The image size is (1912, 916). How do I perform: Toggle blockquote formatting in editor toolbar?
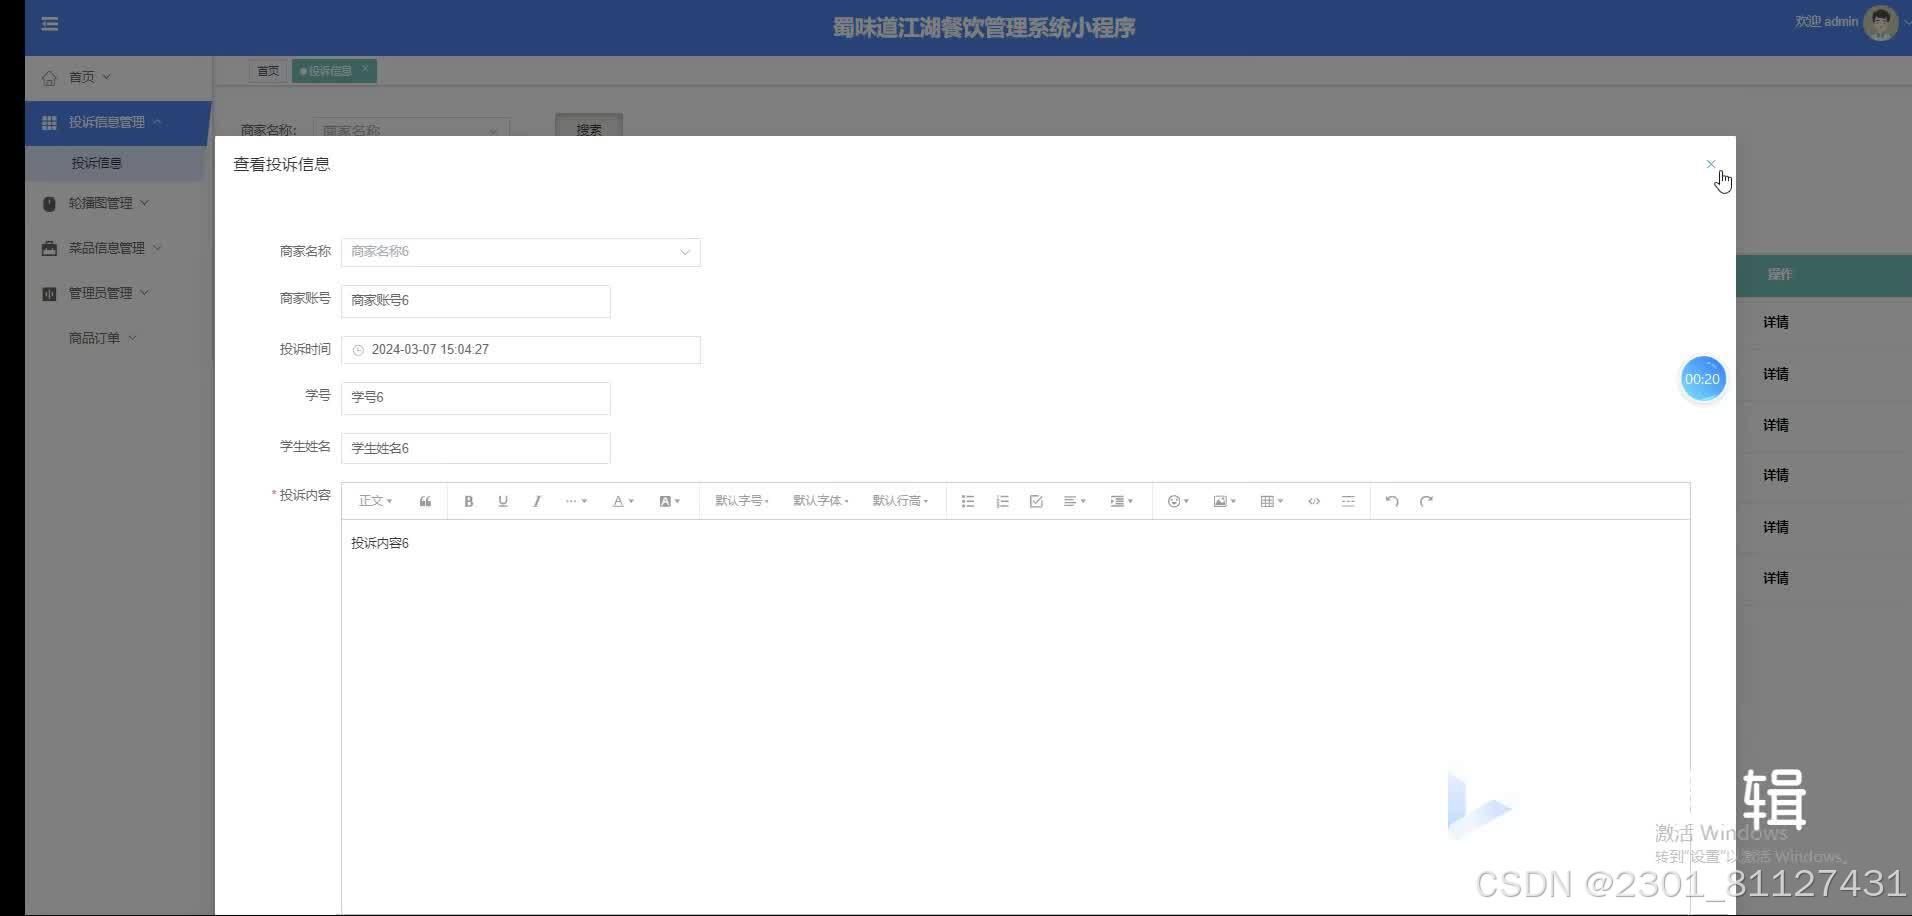click(425, 501)
